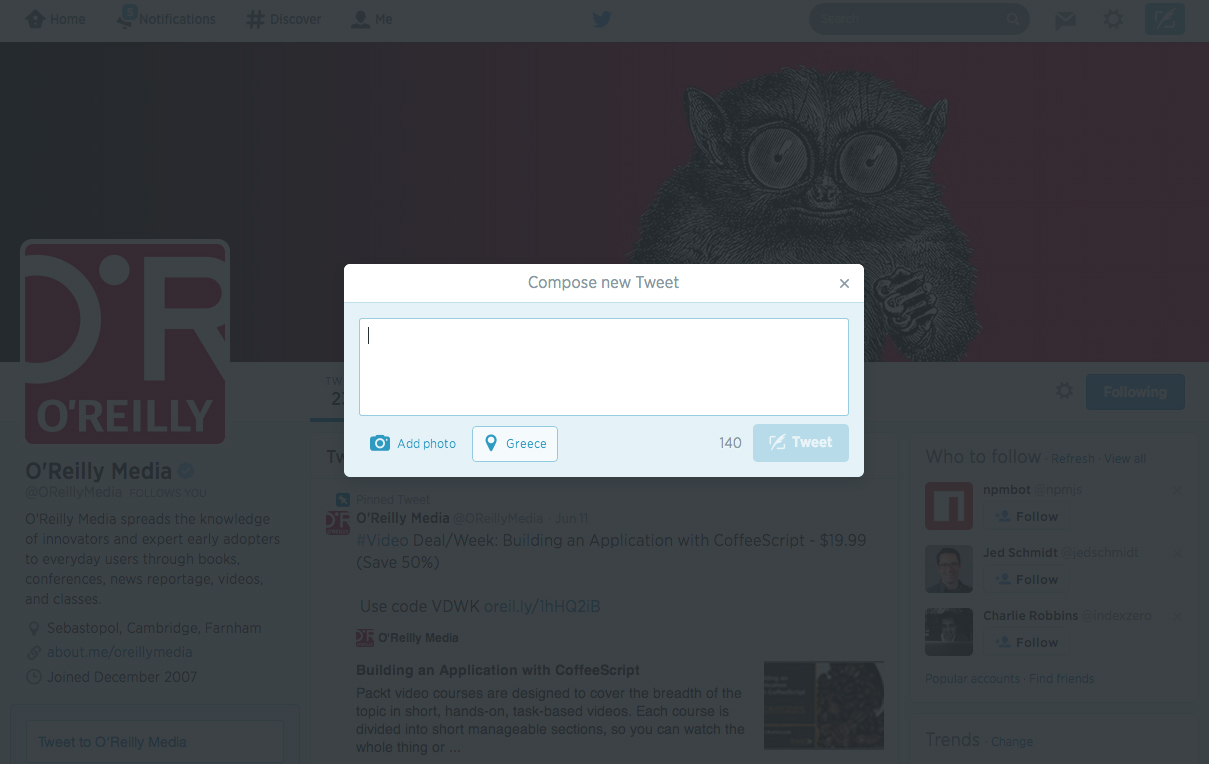Click the search magnifier icon

[1012, 19]
